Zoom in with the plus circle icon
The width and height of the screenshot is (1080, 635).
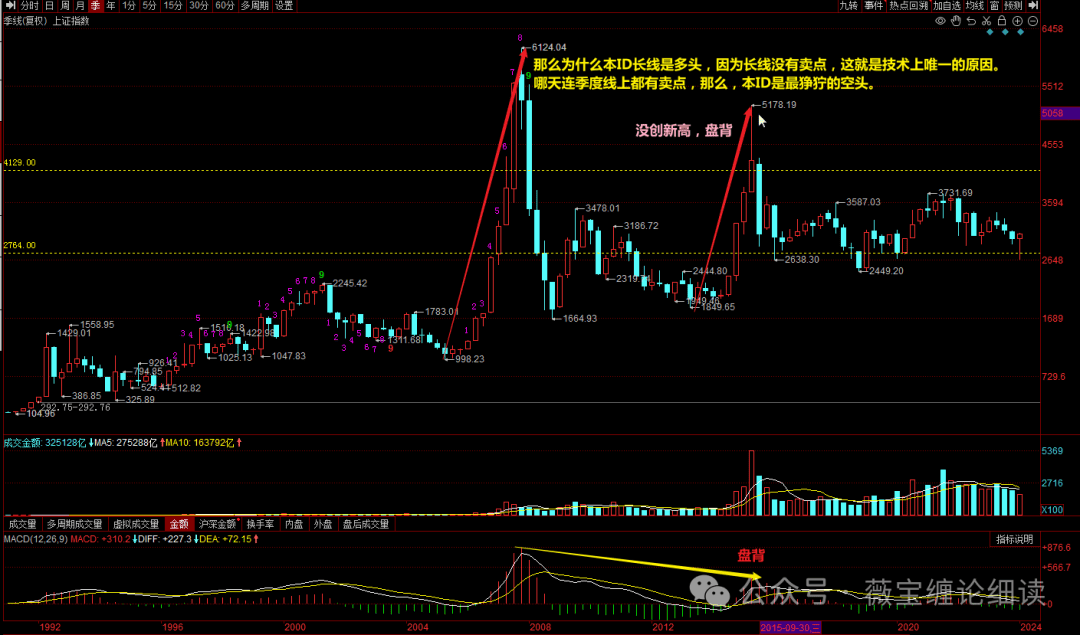1017,21
